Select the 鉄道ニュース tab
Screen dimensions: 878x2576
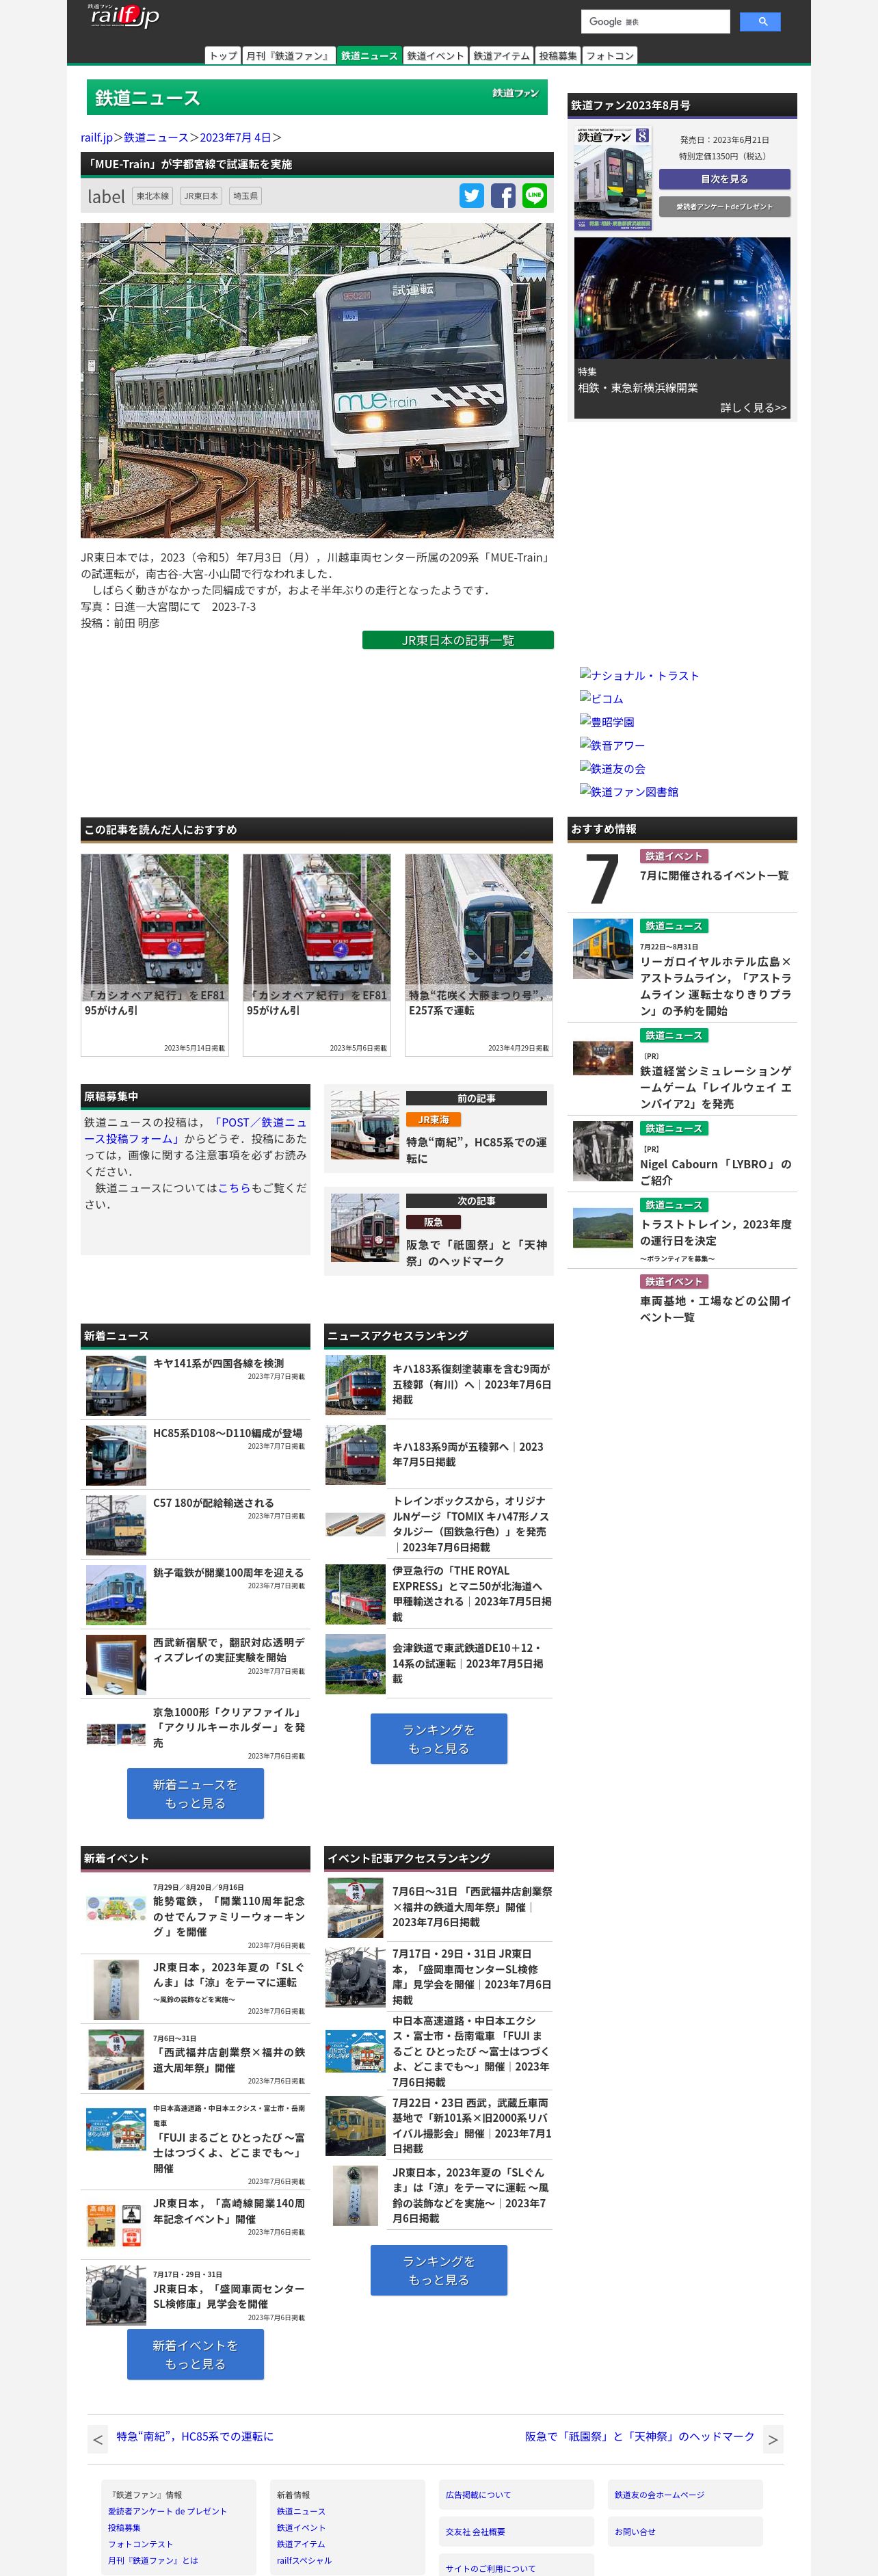369,56
